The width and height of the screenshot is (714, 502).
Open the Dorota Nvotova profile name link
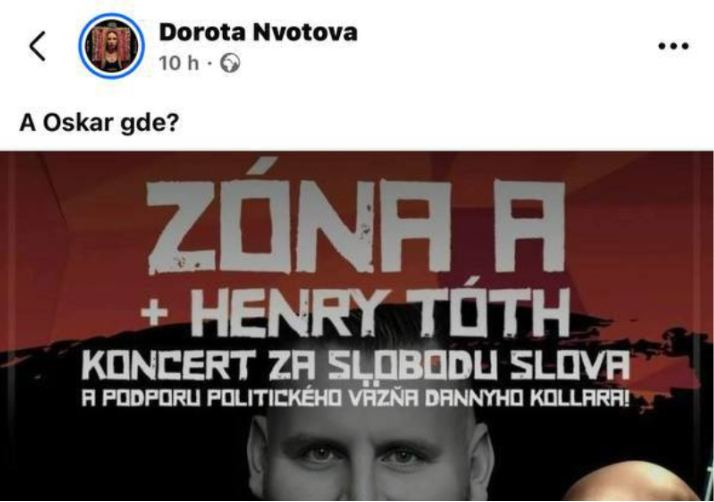click(x=258, y=32)
